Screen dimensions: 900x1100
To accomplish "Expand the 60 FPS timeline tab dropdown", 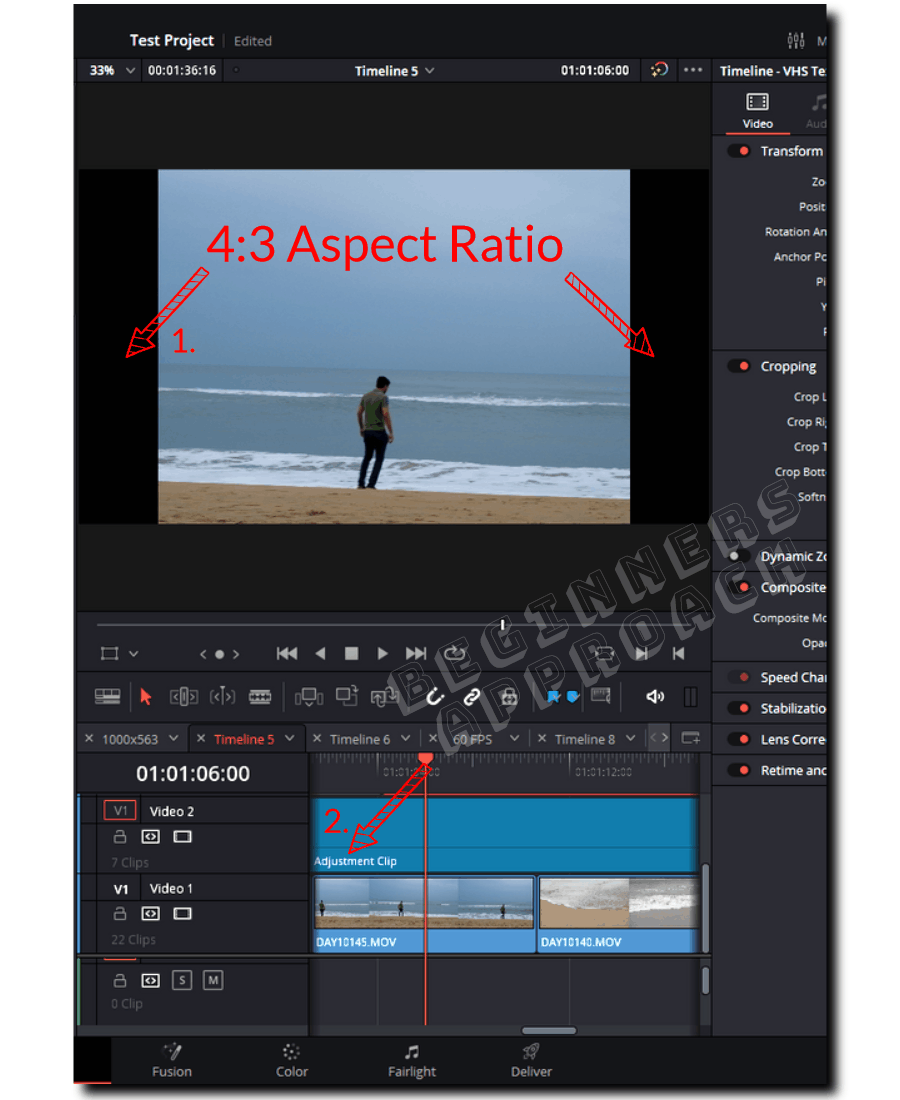I will click(x=513, y=738).
